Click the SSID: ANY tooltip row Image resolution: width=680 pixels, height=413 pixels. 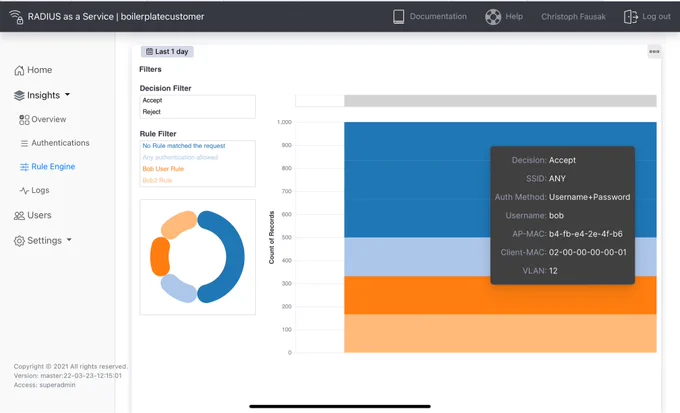pos(546,179)
